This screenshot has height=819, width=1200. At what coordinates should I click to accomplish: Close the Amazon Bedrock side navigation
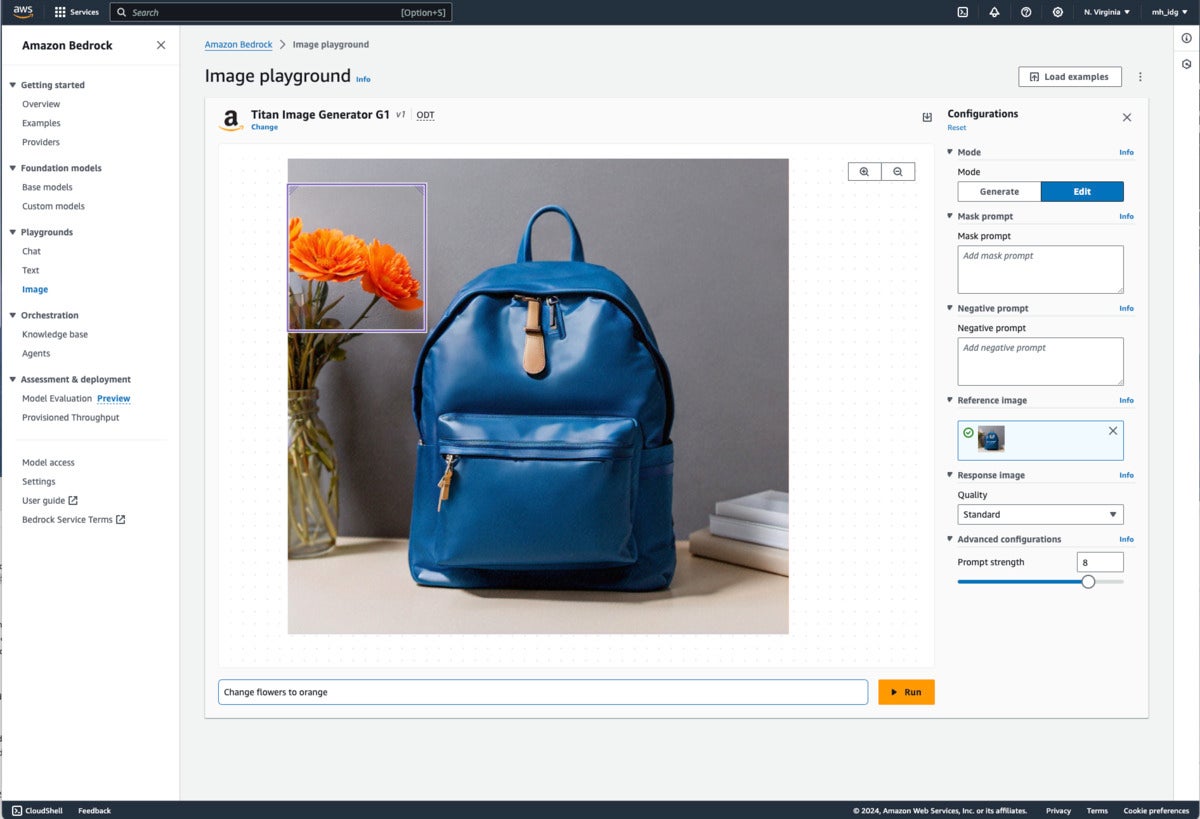[x=161, y=45]
